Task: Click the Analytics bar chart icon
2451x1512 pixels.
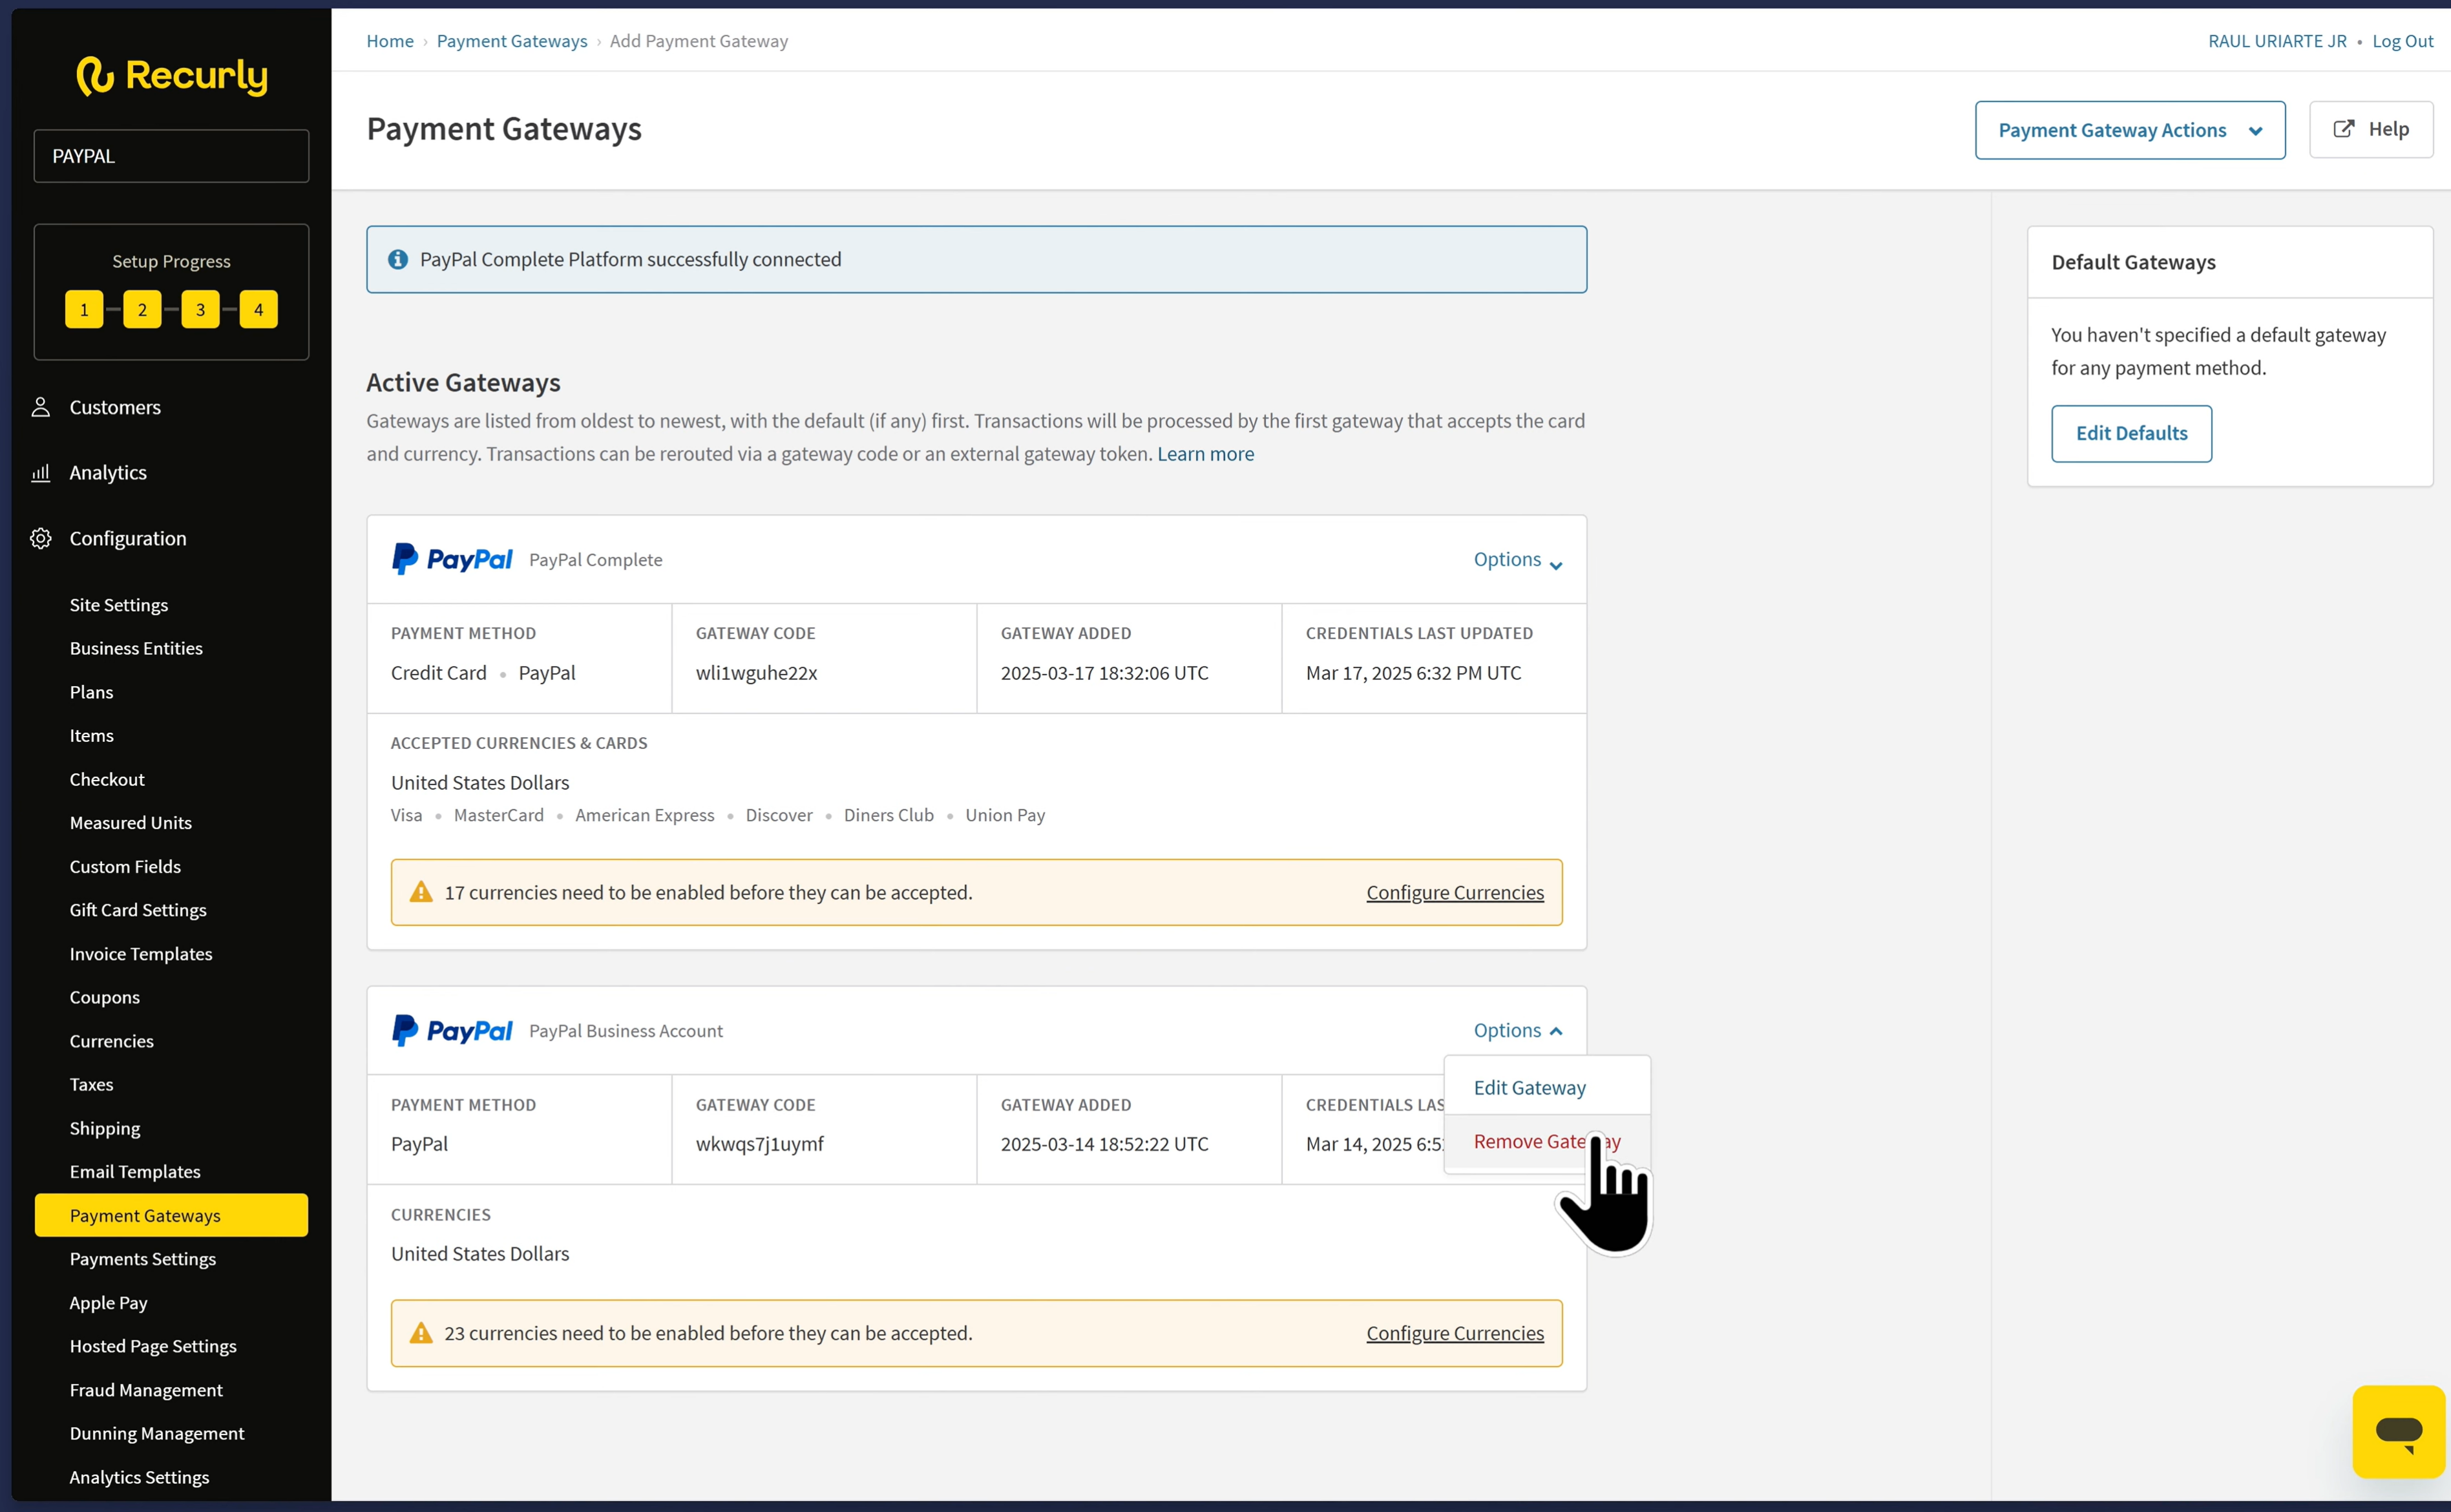Action: tap(41, 473)
